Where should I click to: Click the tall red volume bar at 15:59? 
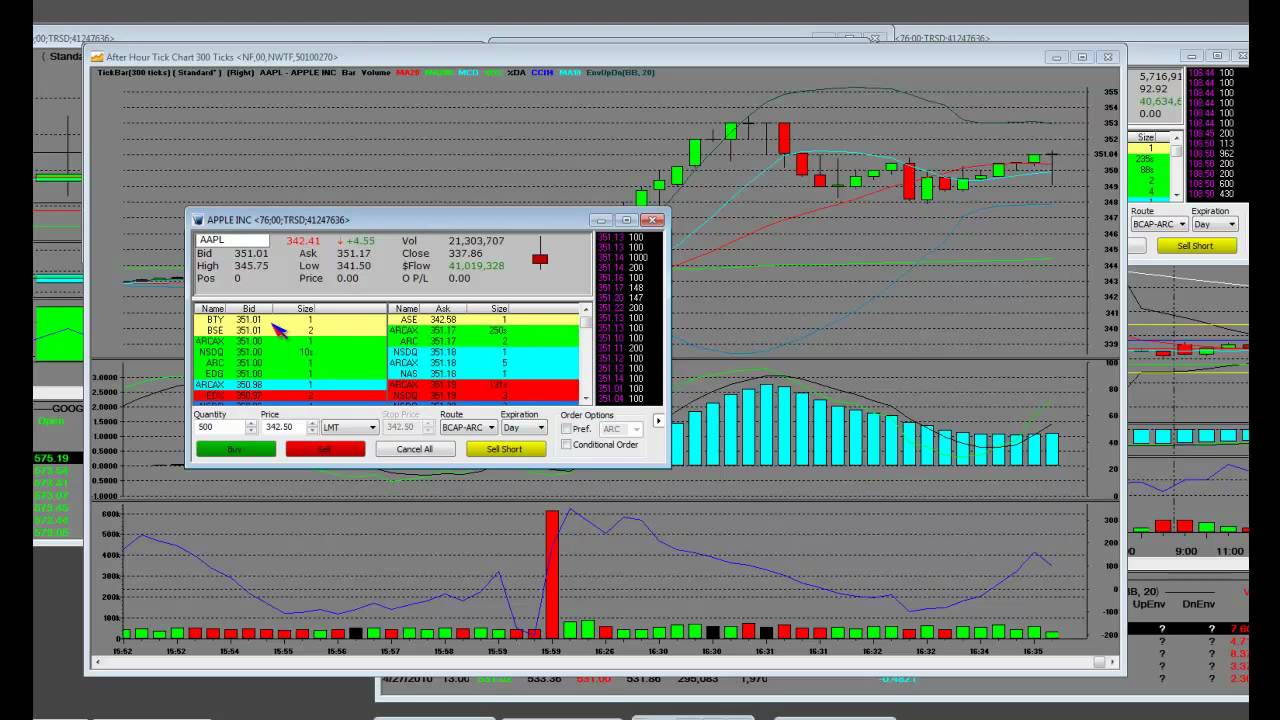click(x=551, y=575)
